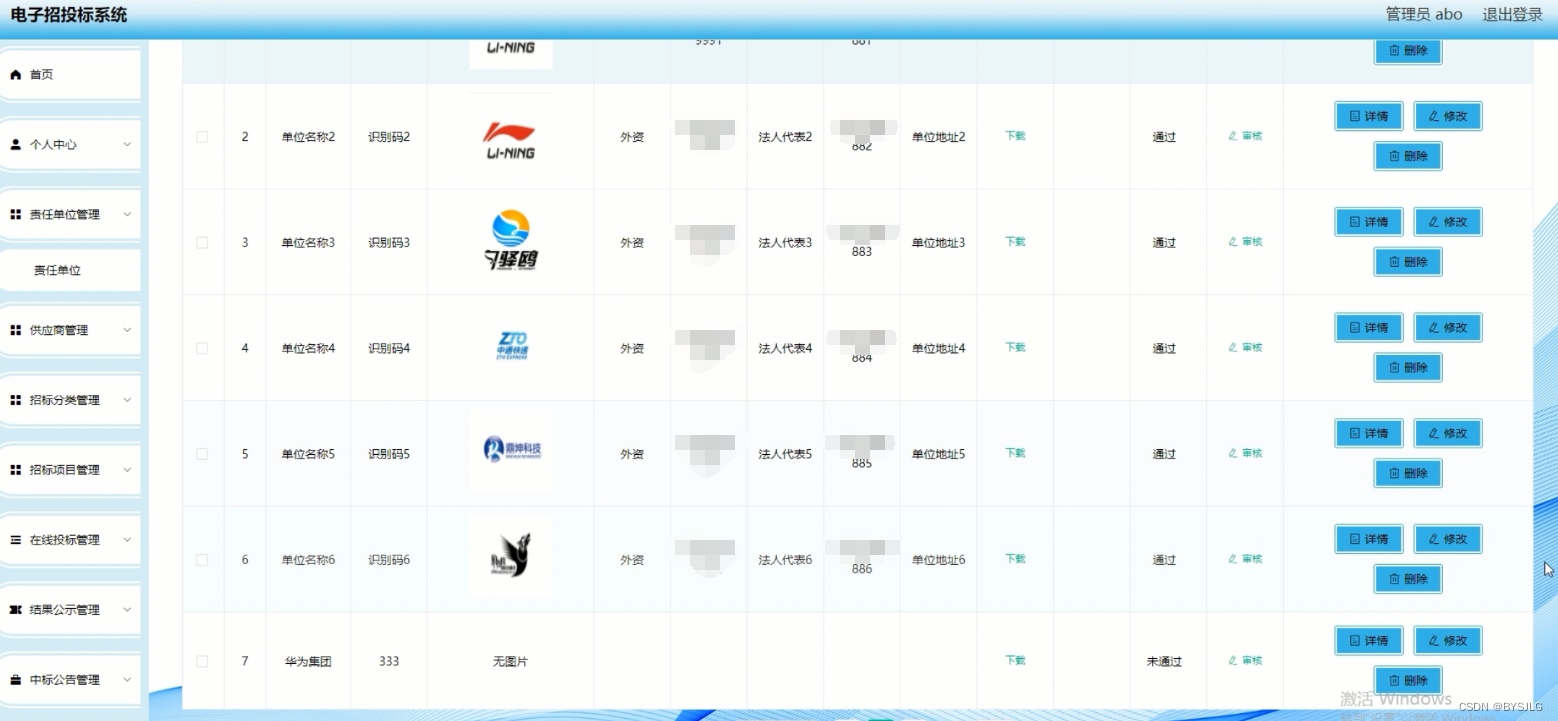
Task: Click the 审核 edit icon for 单位名称4
Action: tap(1233, 348)
